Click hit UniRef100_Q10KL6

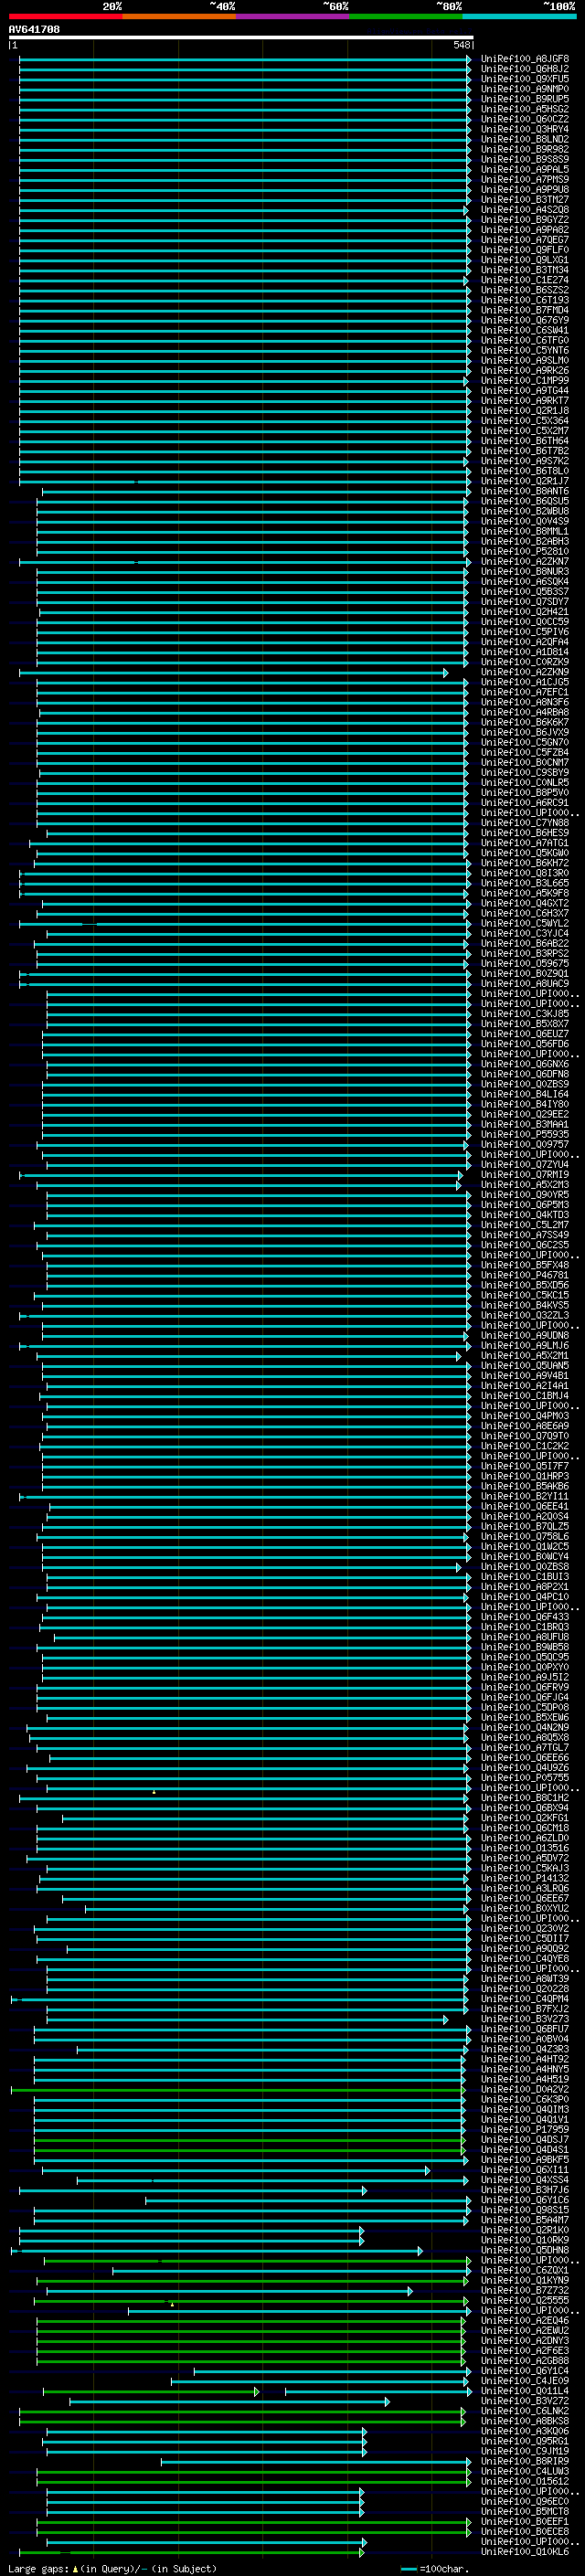point(525,2552)
